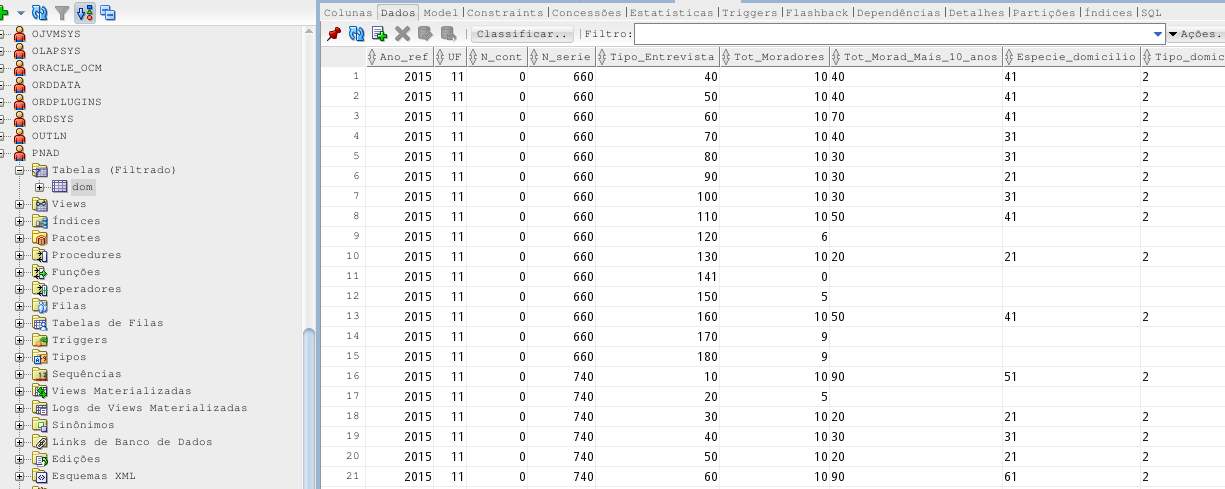Collapse all nodes in connections tree
Image resolution: width=1225 pixels, height=489 pixels.
pyautogui.click(x=106, y=13)
